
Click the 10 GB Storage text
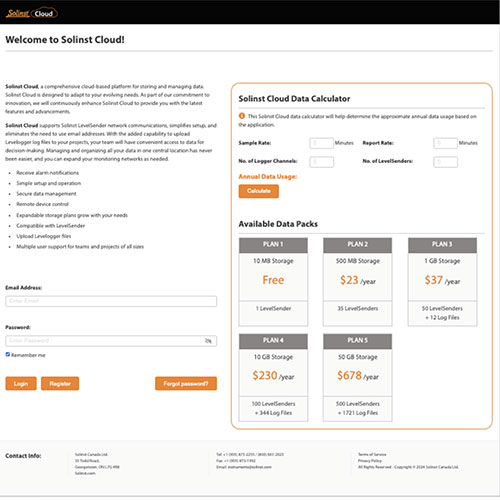click(273, 357)
